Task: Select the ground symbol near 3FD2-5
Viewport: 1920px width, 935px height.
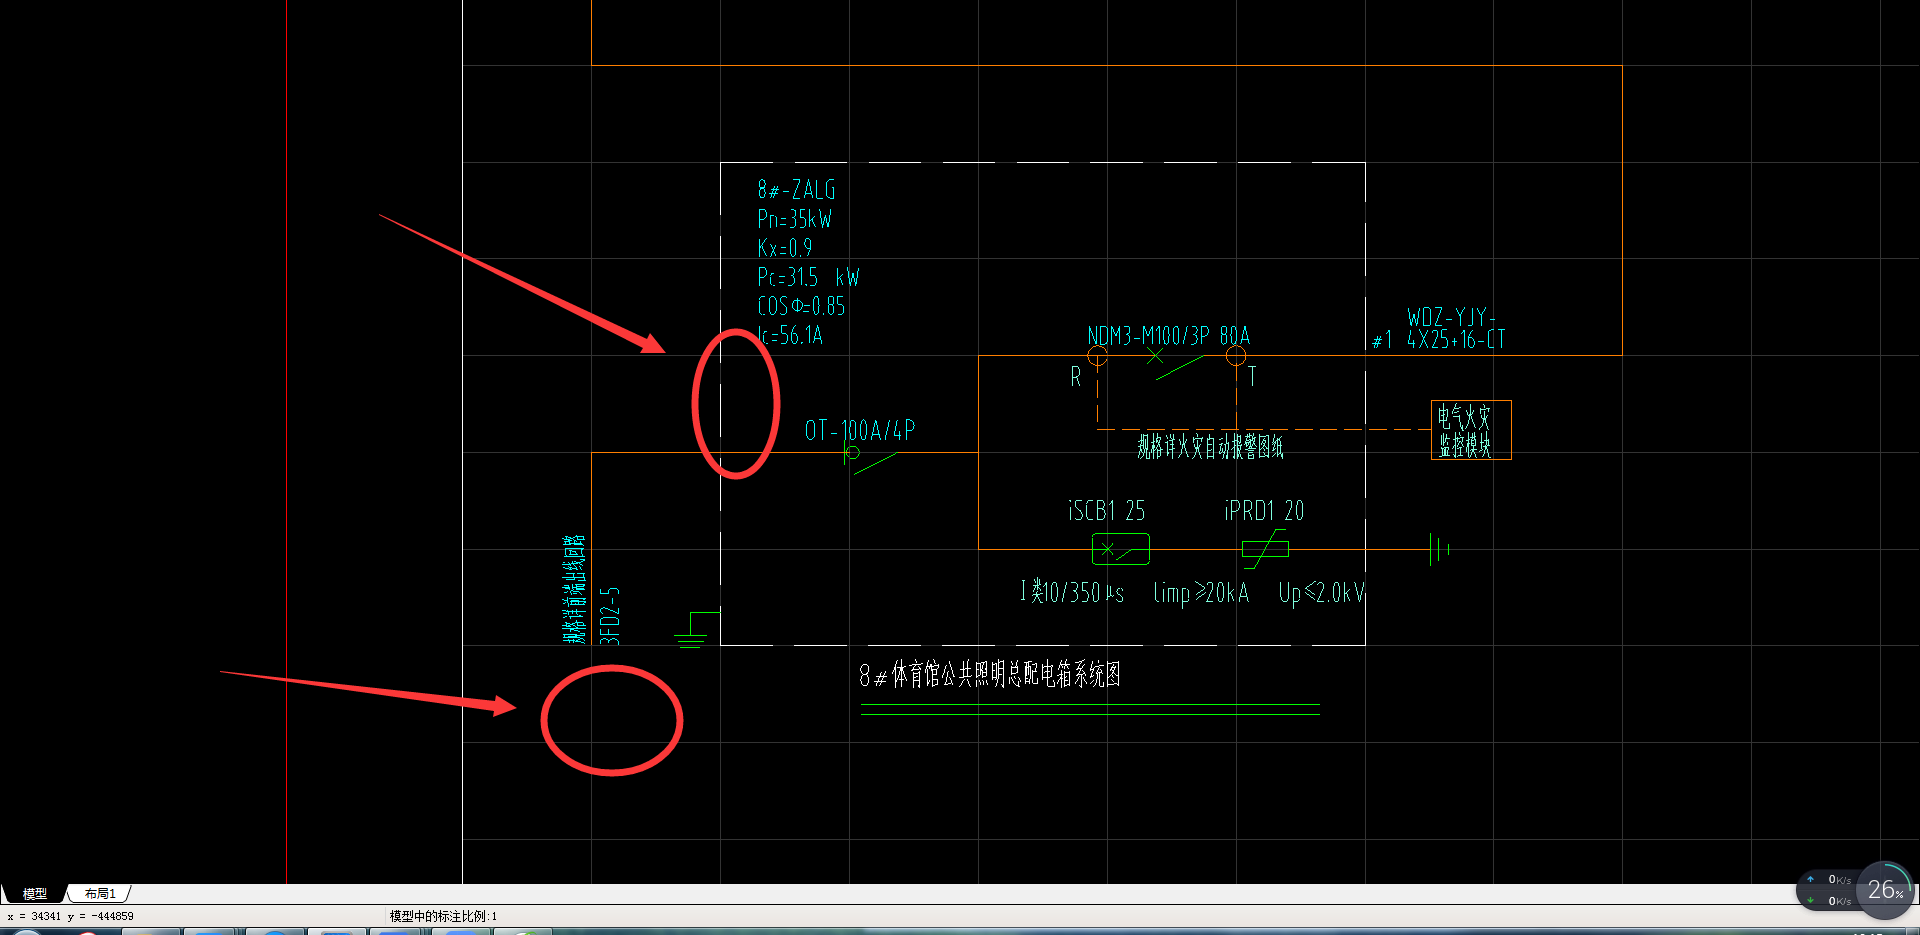Action: click(696, 630)
